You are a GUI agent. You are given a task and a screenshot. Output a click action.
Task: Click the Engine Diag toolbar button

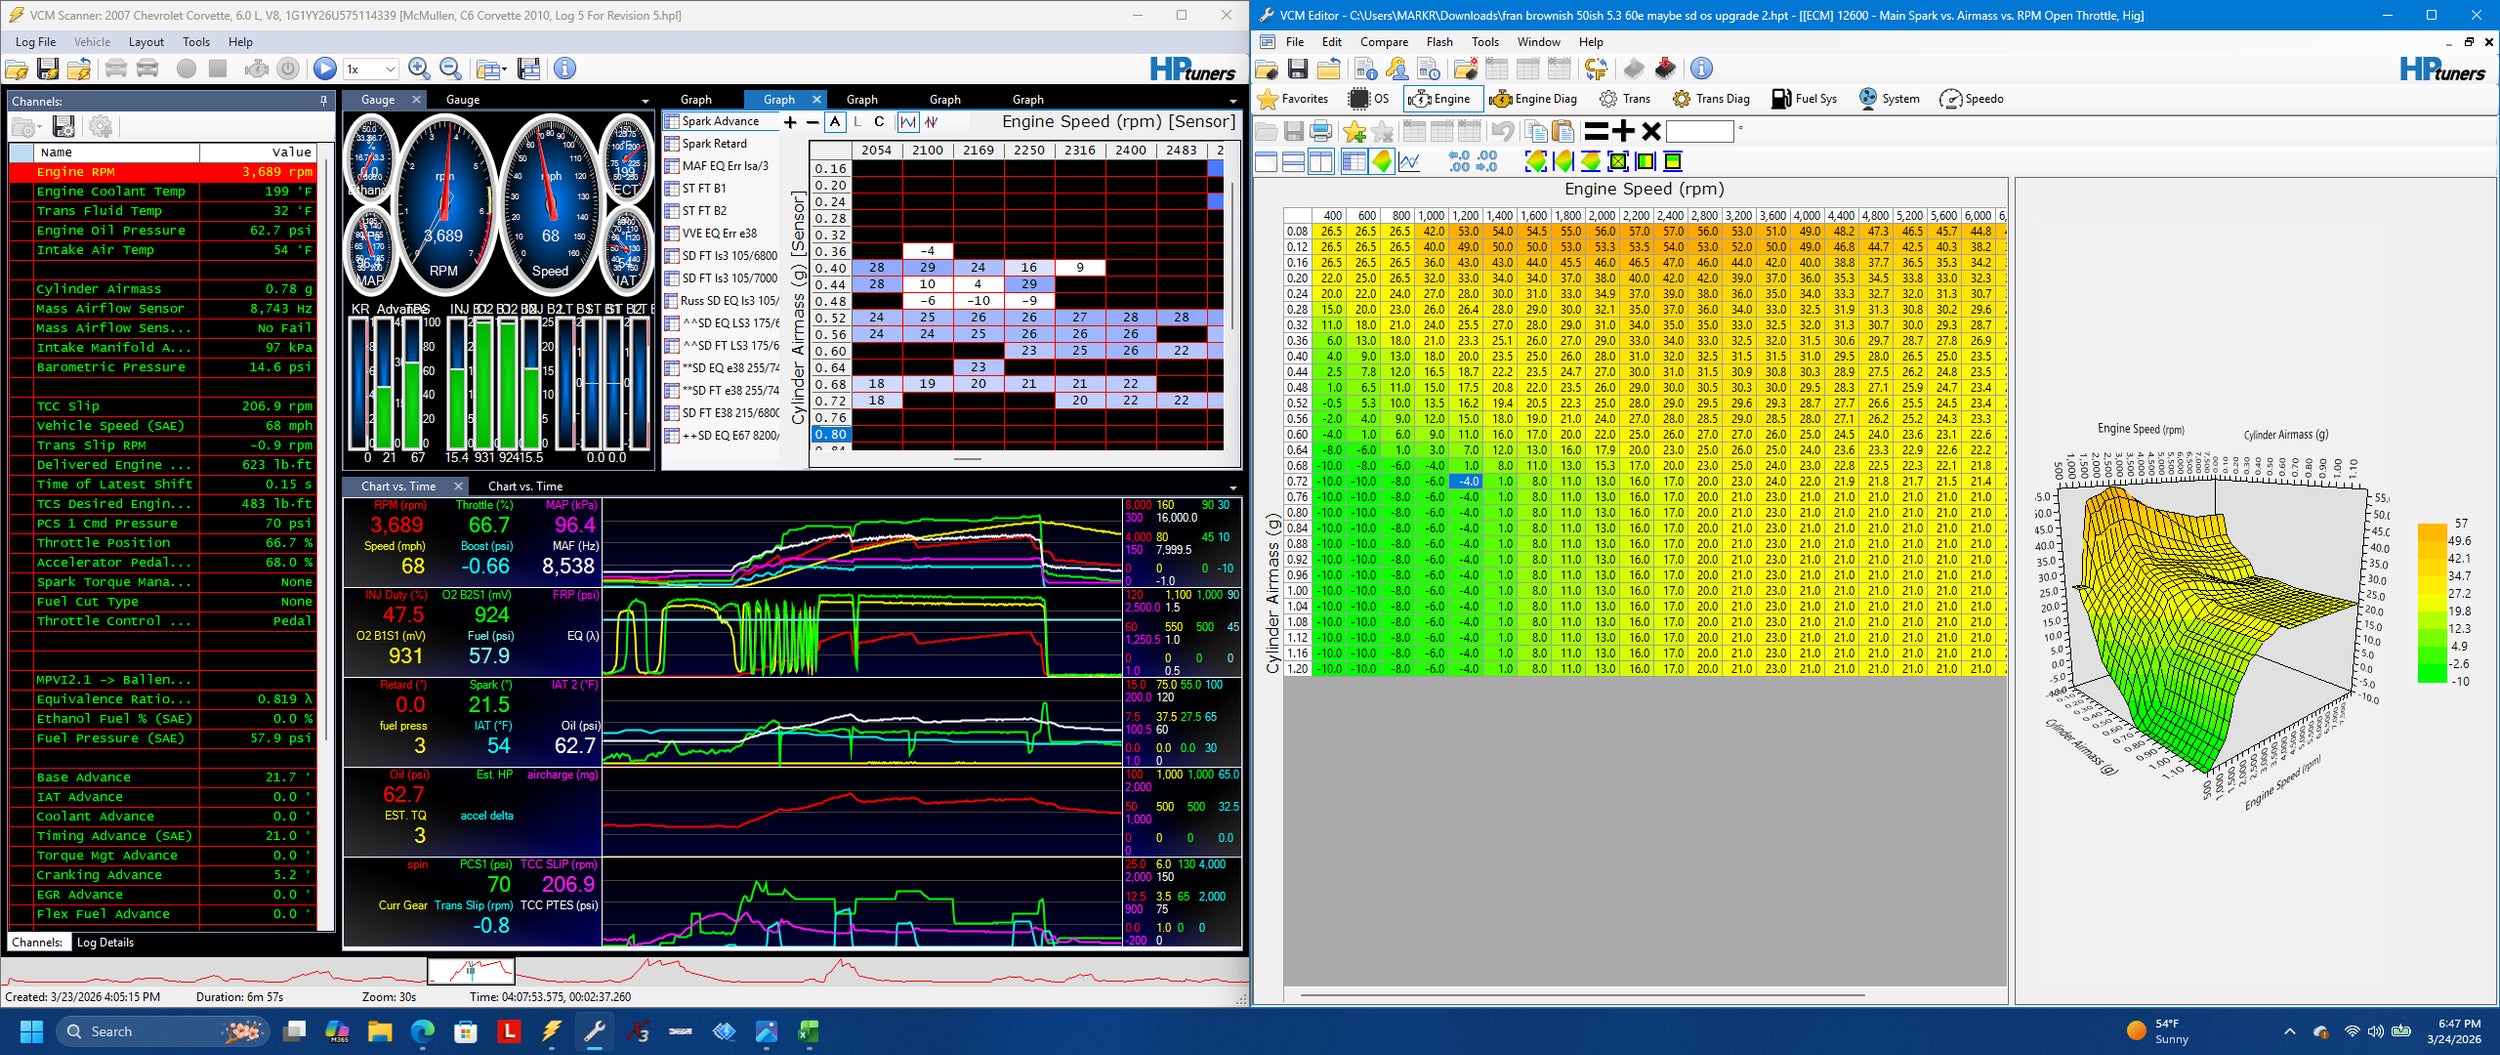(x=1532, y=98)
